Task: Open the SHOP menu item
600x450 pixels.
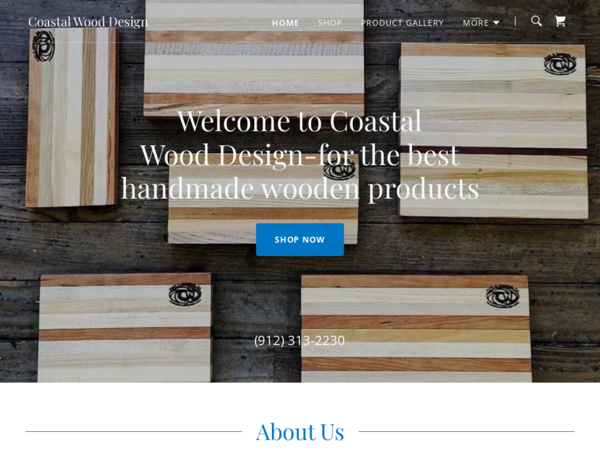Action: point(330,23)
